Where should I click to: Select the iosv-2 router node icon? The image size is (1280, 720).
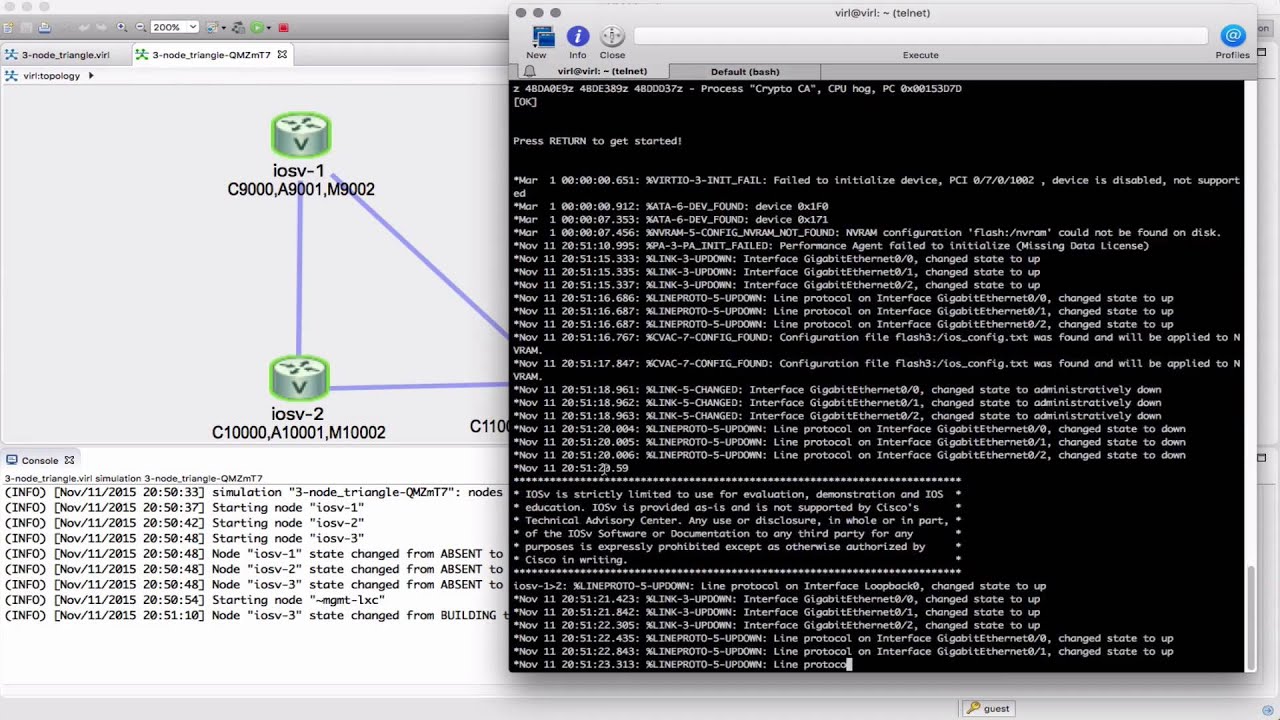[x=299, y=378]
